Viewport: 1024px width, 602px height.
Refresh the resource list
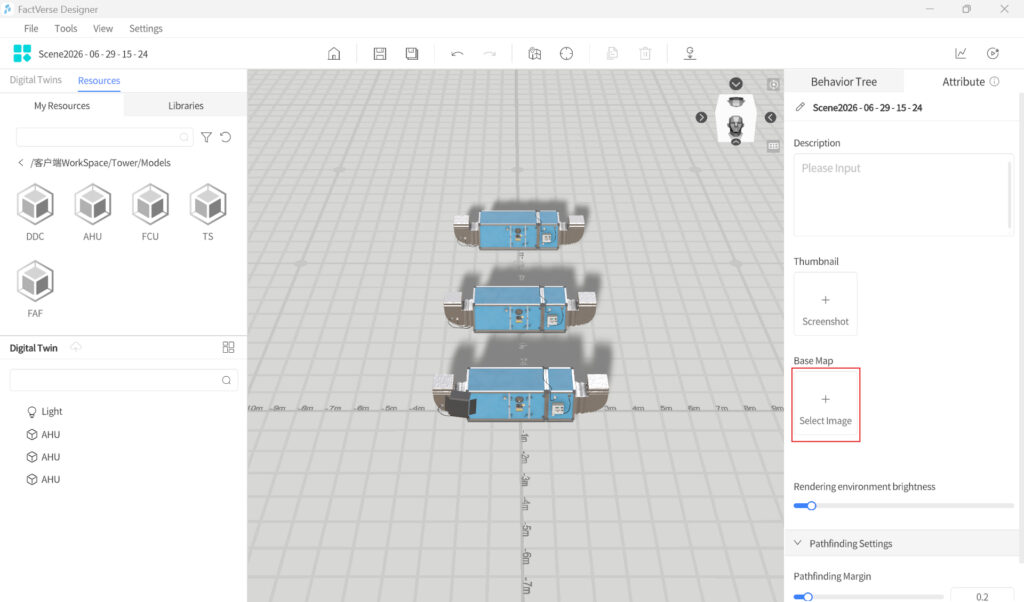point(225,137)
